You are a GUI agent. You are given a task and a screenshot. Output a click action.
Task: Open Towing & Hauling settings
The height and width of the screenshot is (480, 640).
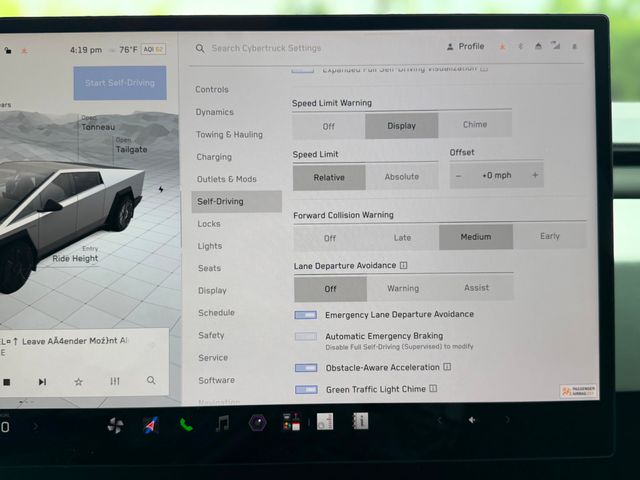point(229,134)
